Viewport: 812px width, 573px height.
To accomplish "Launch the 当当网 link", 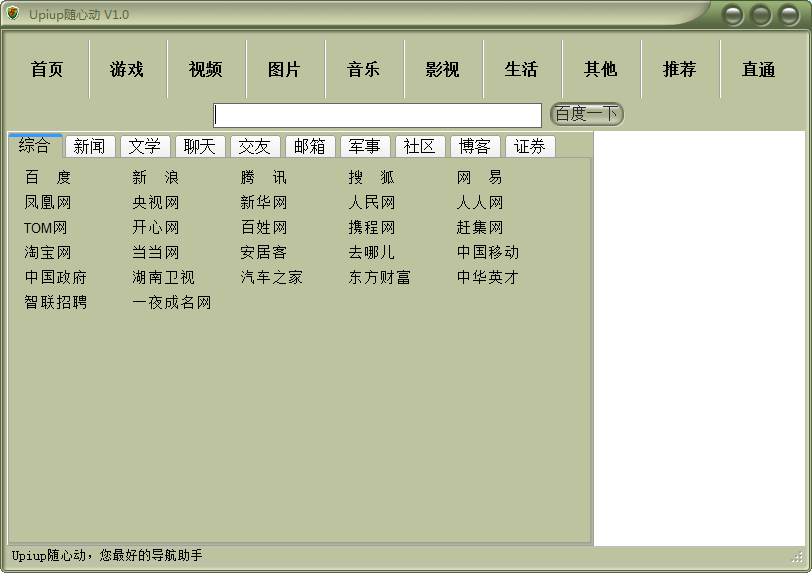I will tap(155, 252).
